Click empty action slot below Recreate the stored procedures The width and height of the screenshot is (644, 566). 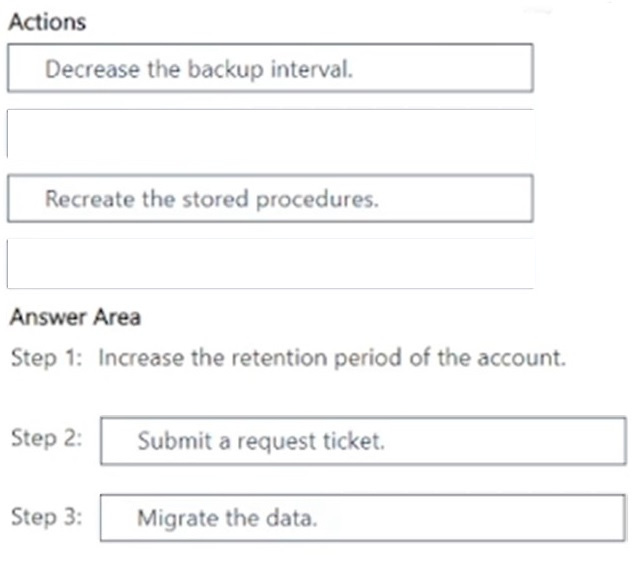270,264
